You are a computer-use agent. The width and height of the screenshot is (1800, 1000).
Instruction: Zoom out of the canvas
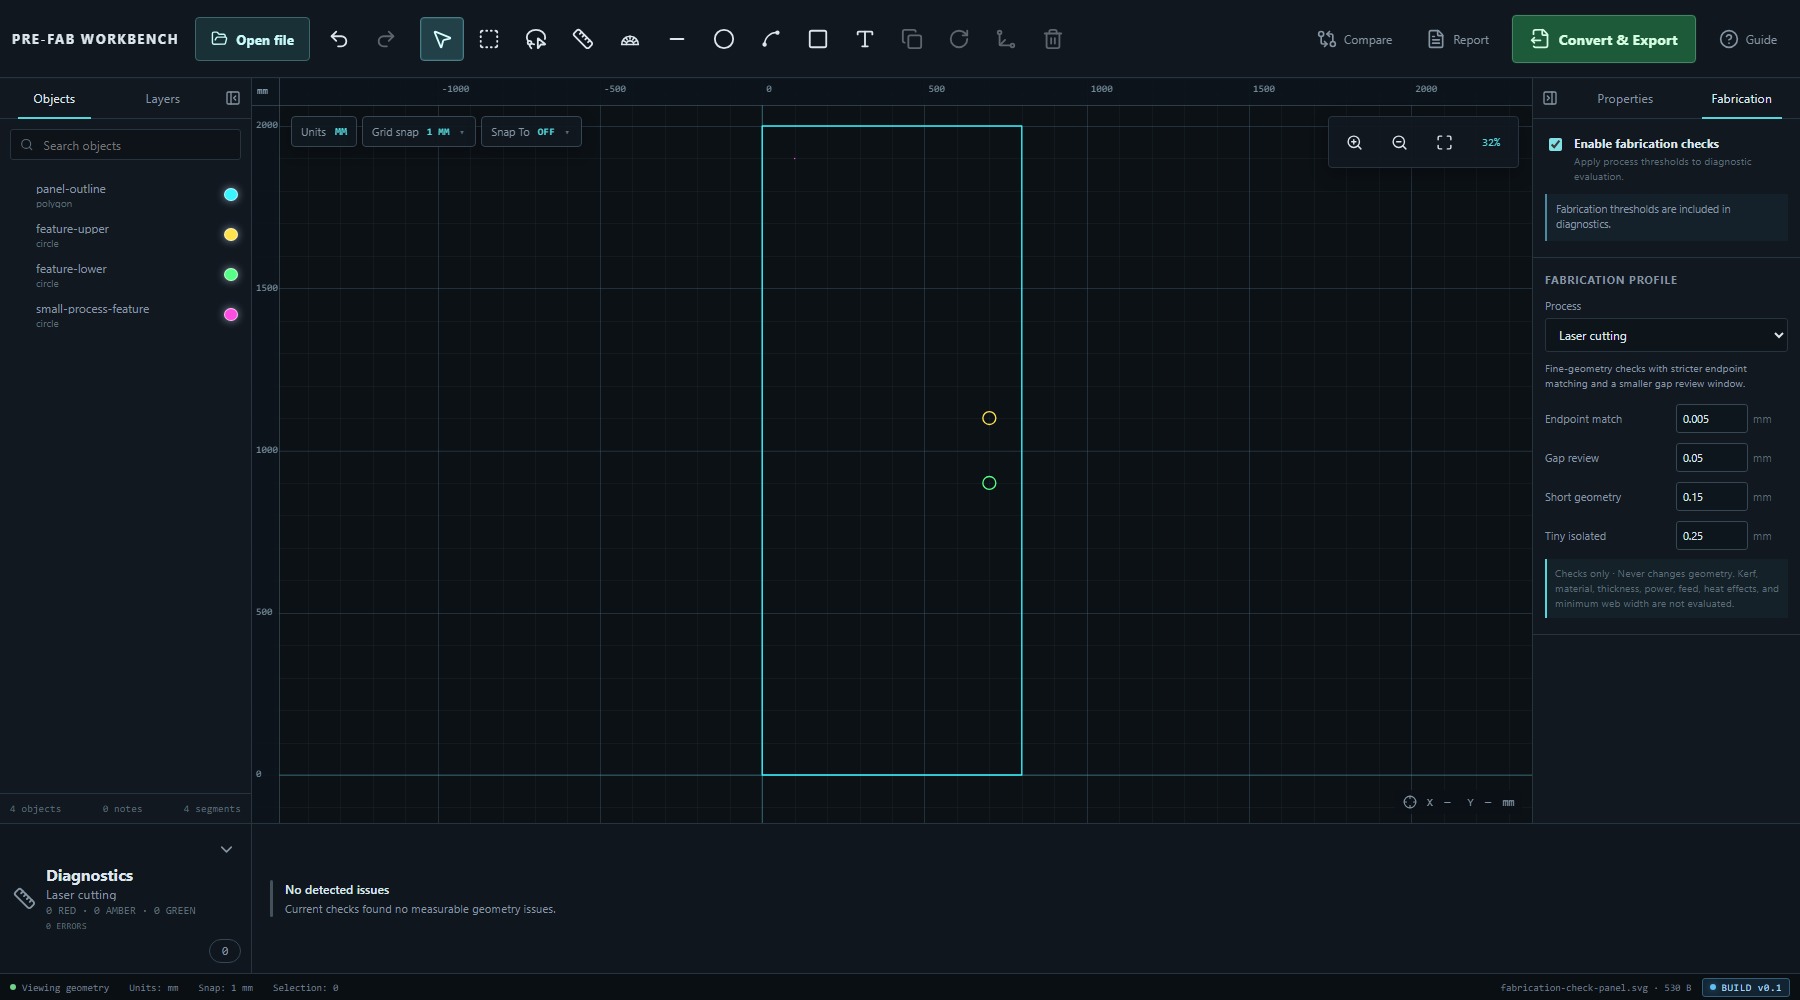point(1400,143)
